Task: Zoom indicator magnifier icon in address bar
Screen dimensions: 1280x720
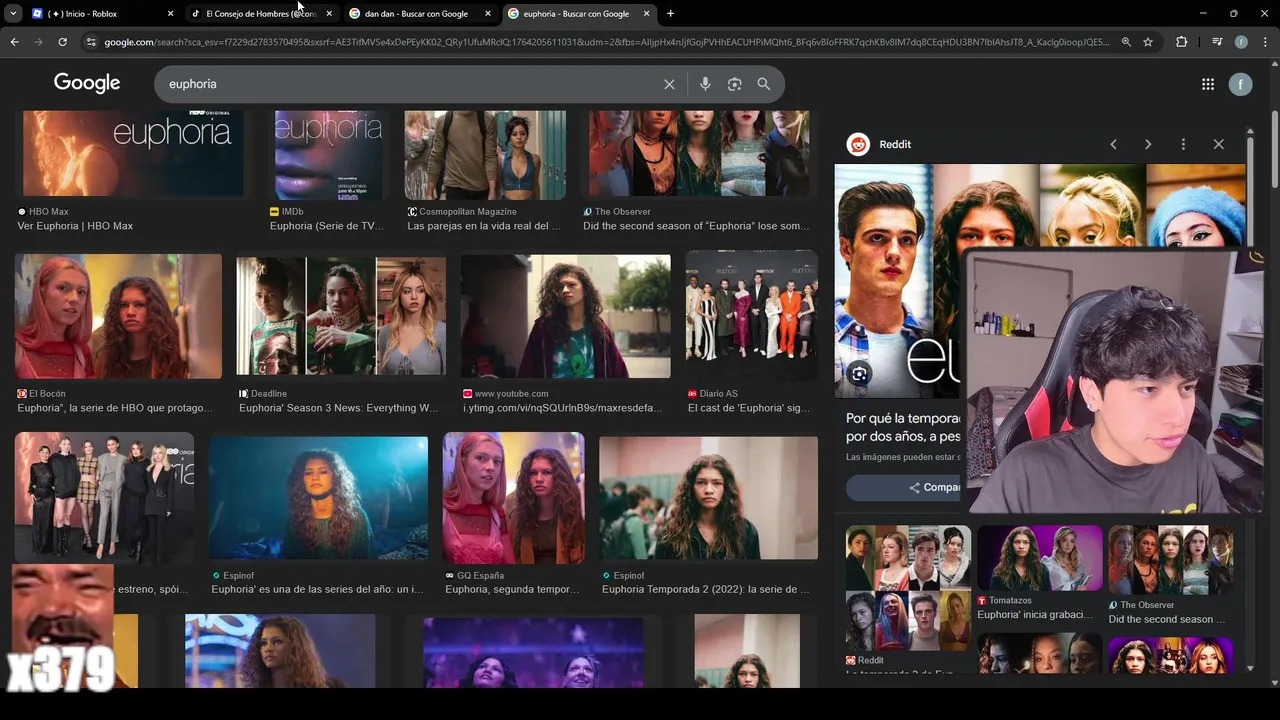Action: point(1126,42)
